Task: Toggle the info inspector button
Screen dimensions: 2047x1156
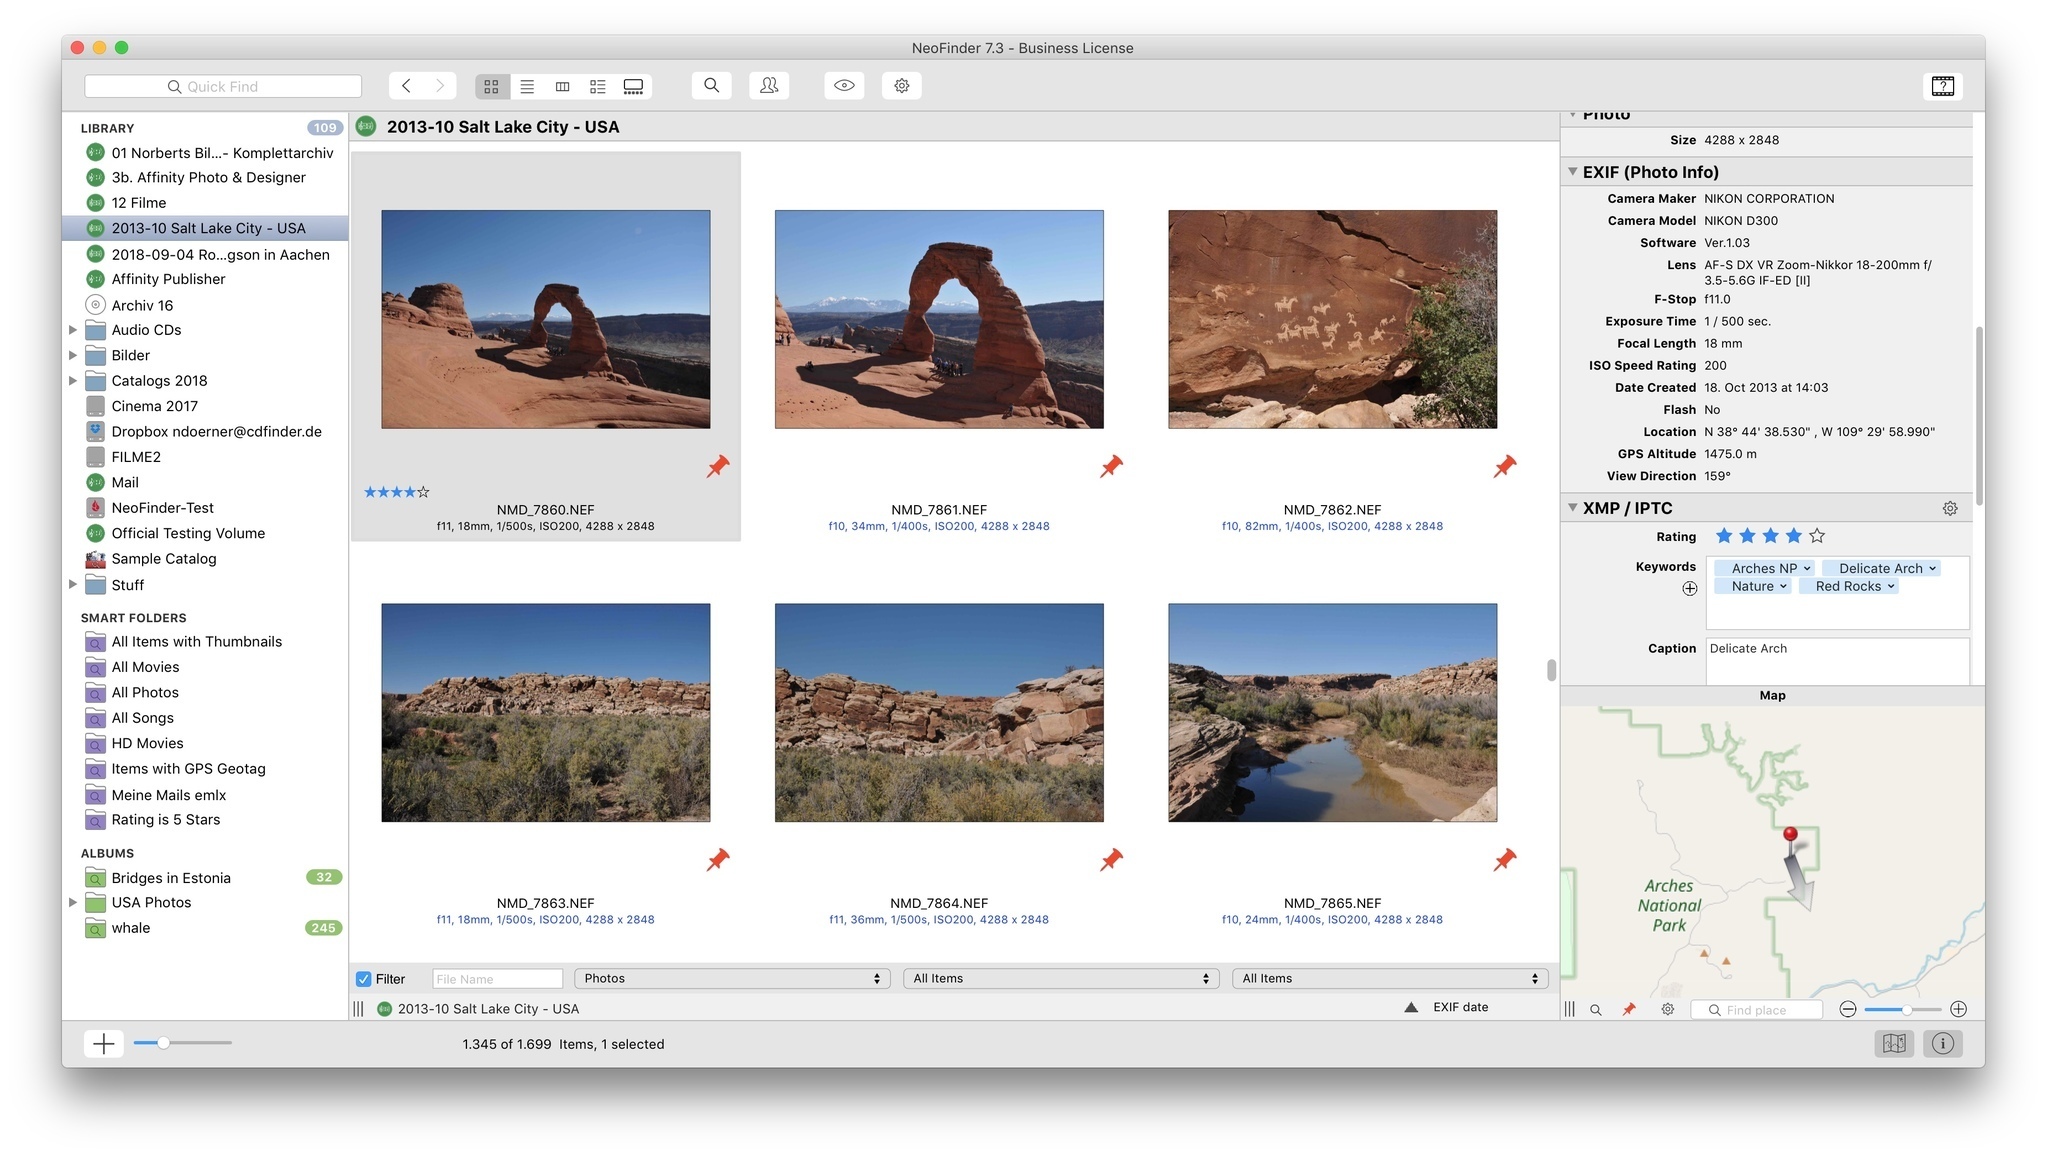Action: tap(1942, 1044)
